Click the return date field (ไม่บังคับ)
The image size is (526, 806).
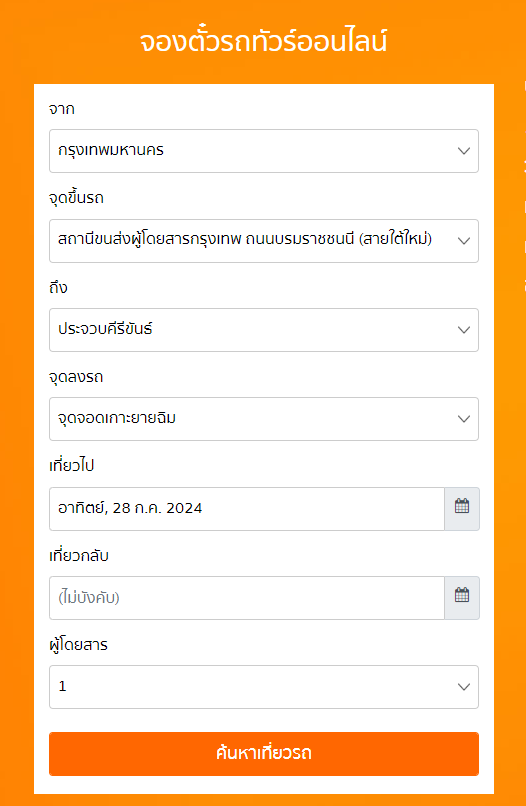tap(247, 597)
